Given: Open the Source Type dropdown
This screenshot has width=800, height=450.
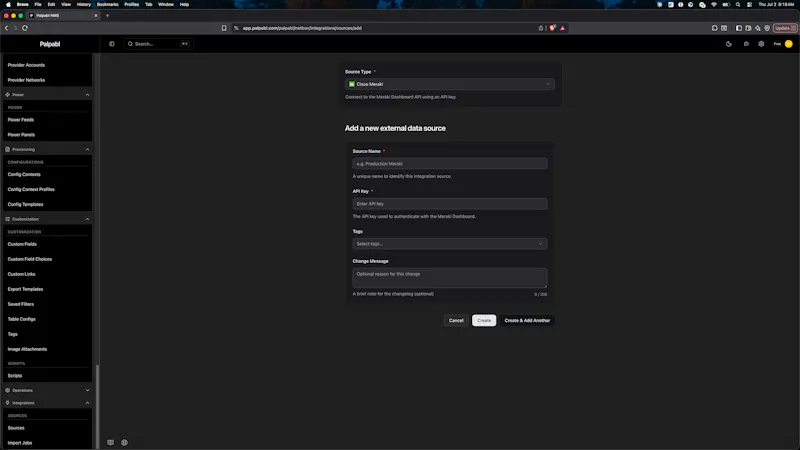Looking at the screenshot, I should point(449,84).
